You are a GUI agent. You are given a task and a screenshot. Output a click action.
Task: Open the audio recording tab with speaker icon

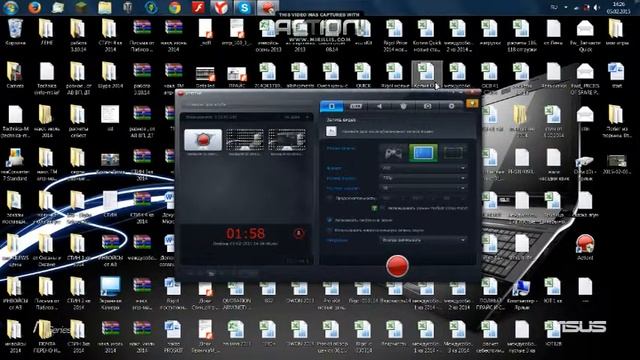pos(379,106)
